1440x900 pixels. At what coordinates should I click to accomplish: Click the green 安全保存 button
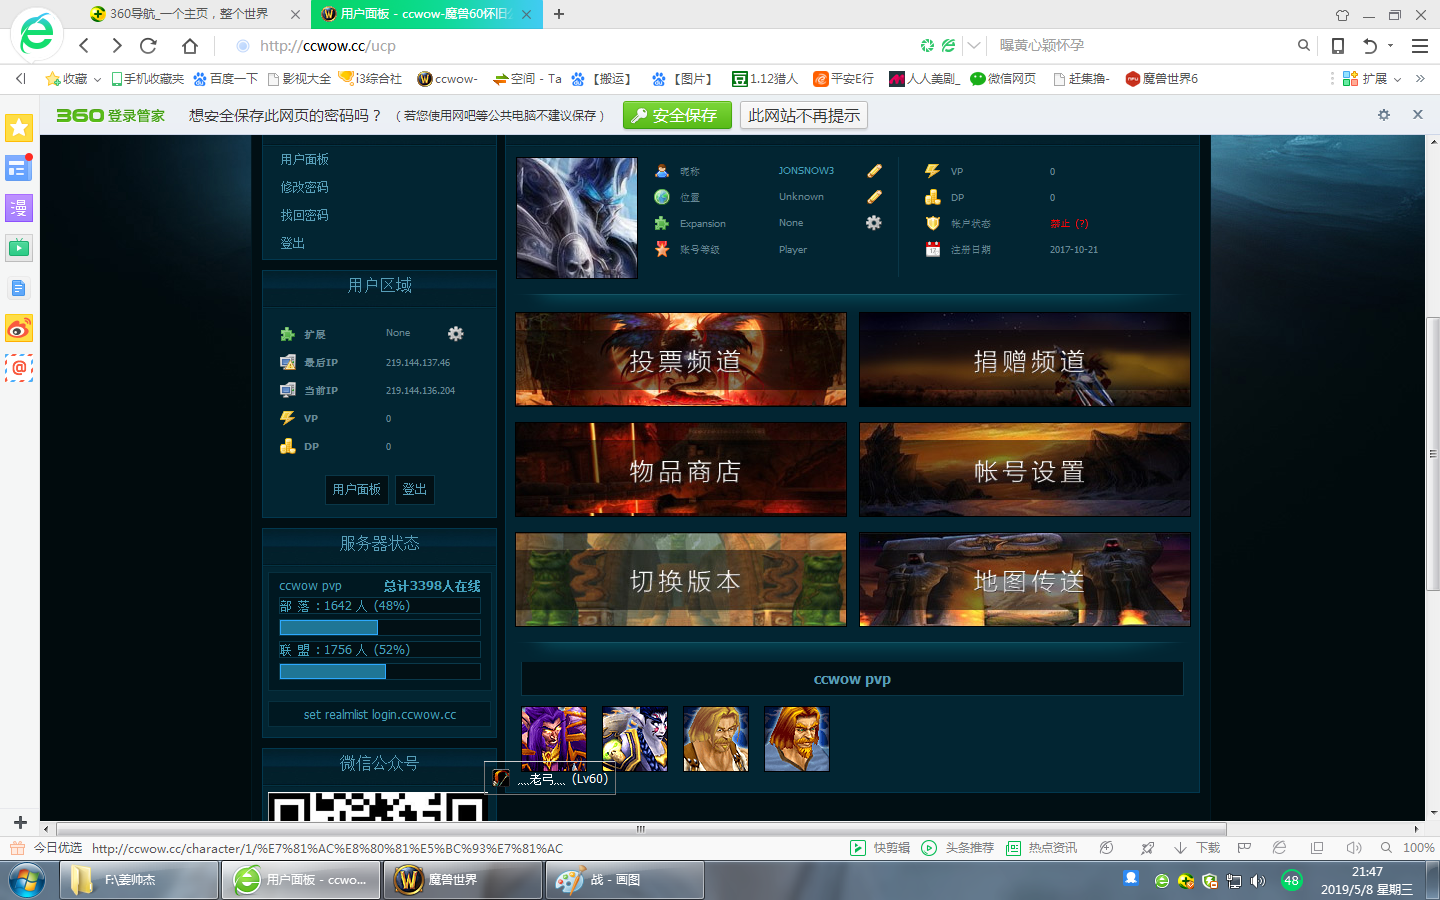(x=676, y=115)
